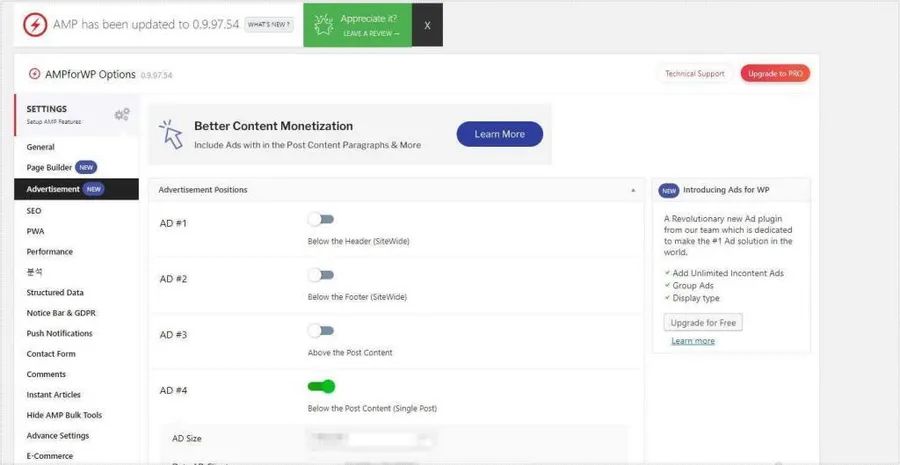This screenshot has height=465, width=900.
Task: Click 'Group Ads' feature text
Action: (693, 285)
